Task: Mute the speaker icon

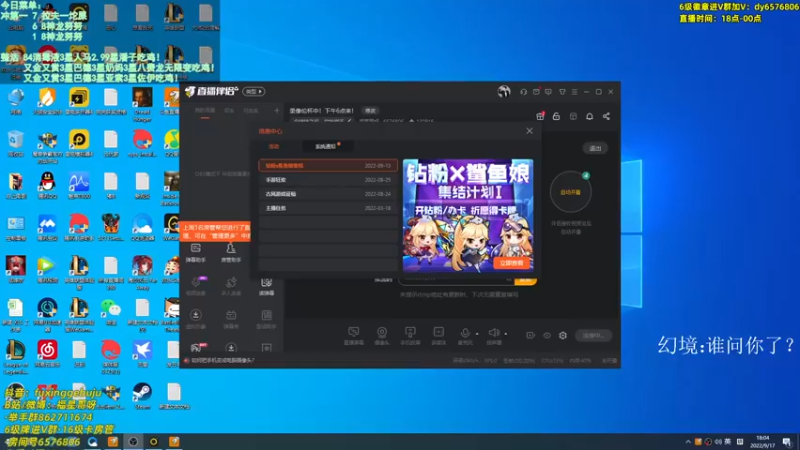Action: 494,333
